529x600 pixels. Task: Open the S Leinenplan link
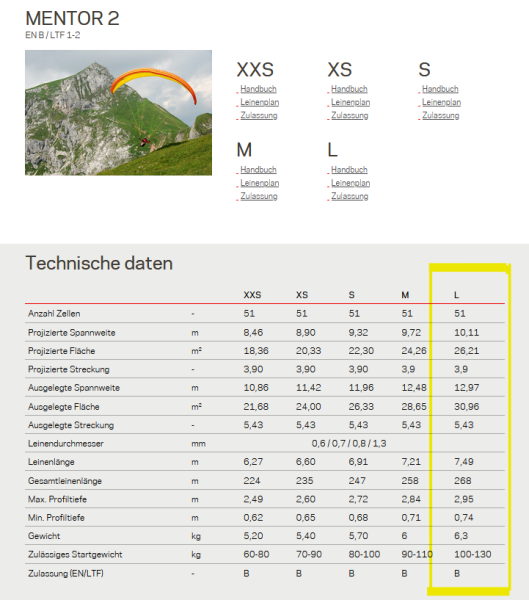tap(441, 103)
